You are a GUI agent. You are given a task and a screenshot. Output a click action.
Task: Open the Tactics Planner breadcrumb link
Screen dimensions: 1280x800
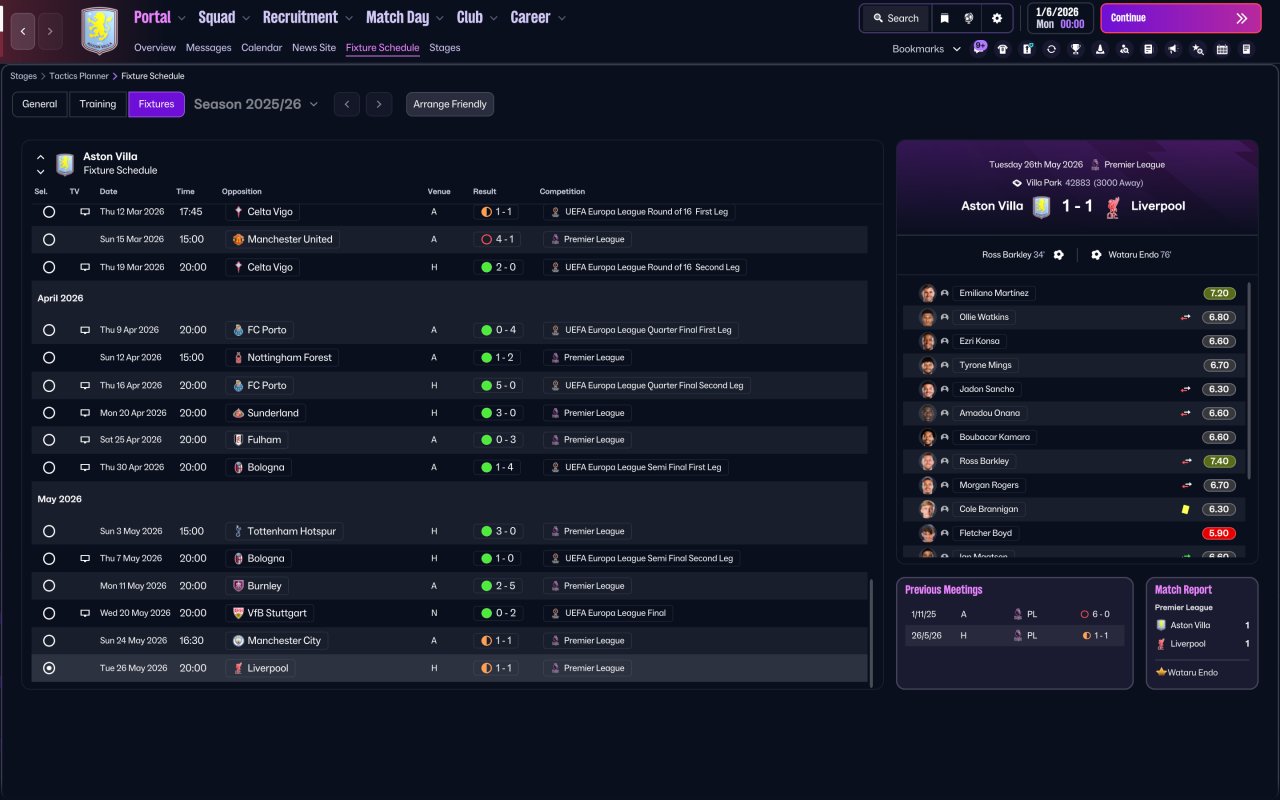pos(79,76)
